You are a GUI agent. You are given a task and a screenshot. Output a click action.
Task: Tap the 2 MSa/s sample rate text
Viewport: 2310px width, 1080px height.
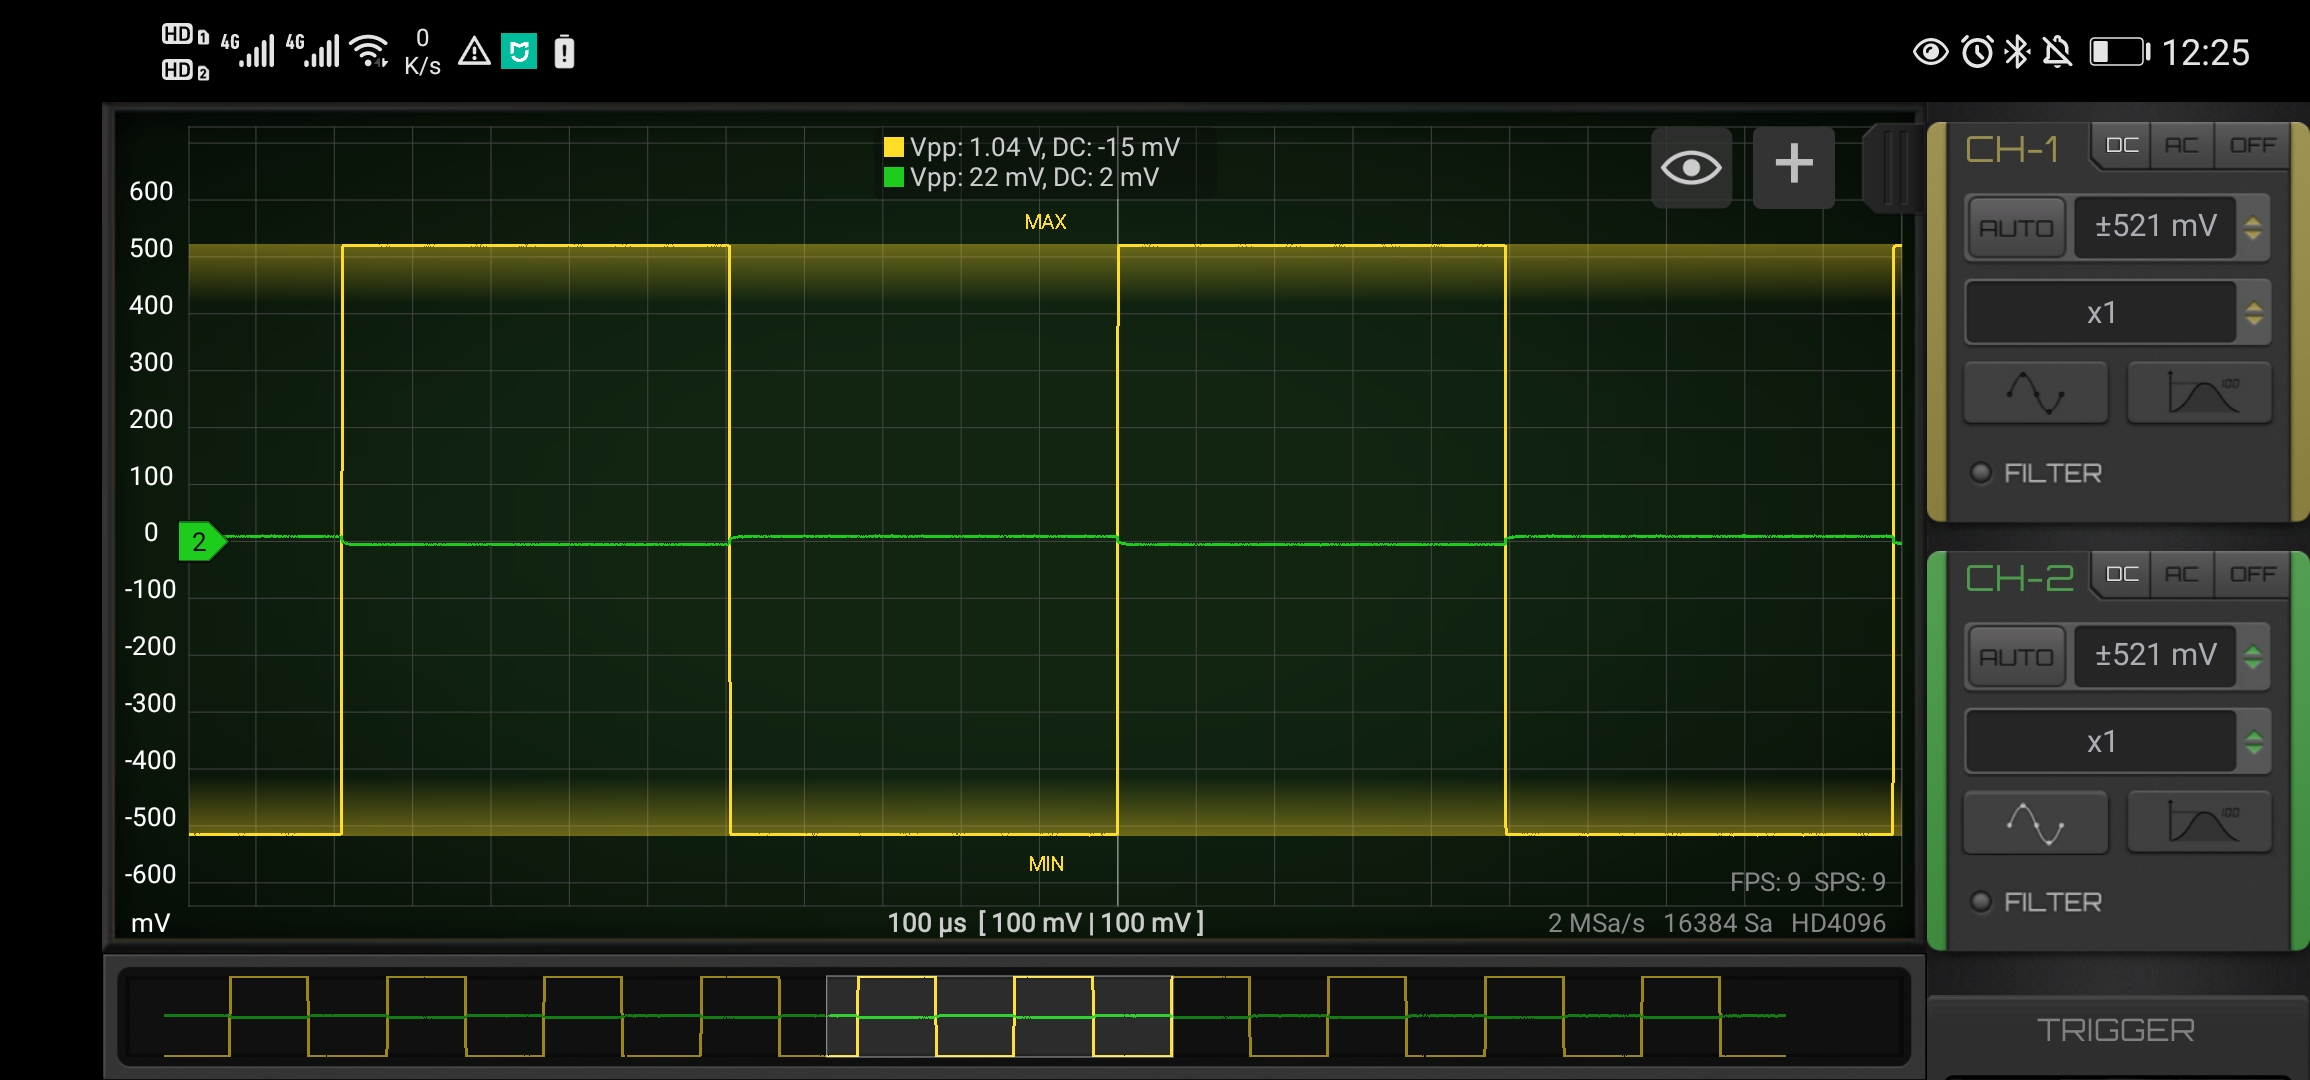tap(1596, 923)
